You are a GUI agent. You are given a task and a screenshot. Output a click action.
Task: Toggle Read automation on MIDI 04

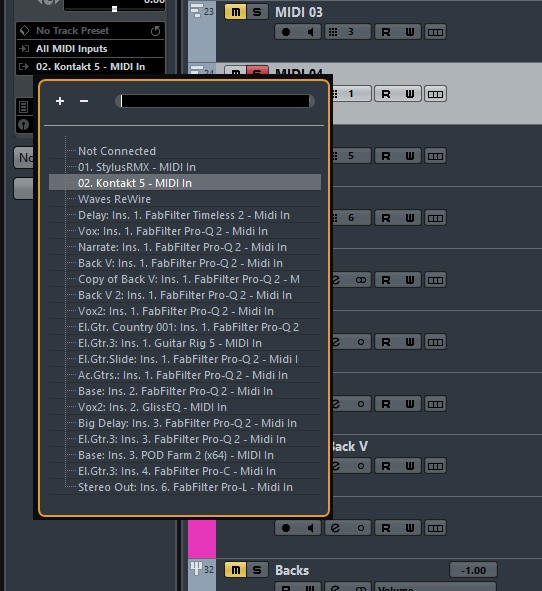pos(386,94)
